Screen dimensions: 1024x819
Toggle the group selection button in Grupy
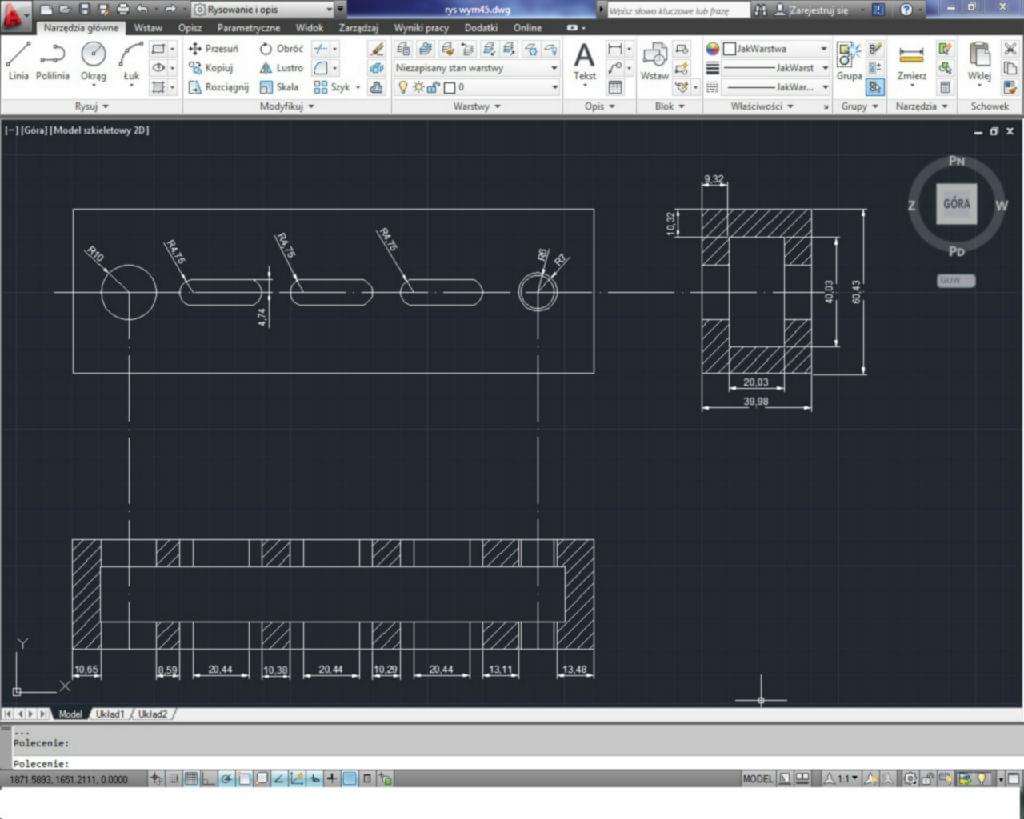pos(875,87)
